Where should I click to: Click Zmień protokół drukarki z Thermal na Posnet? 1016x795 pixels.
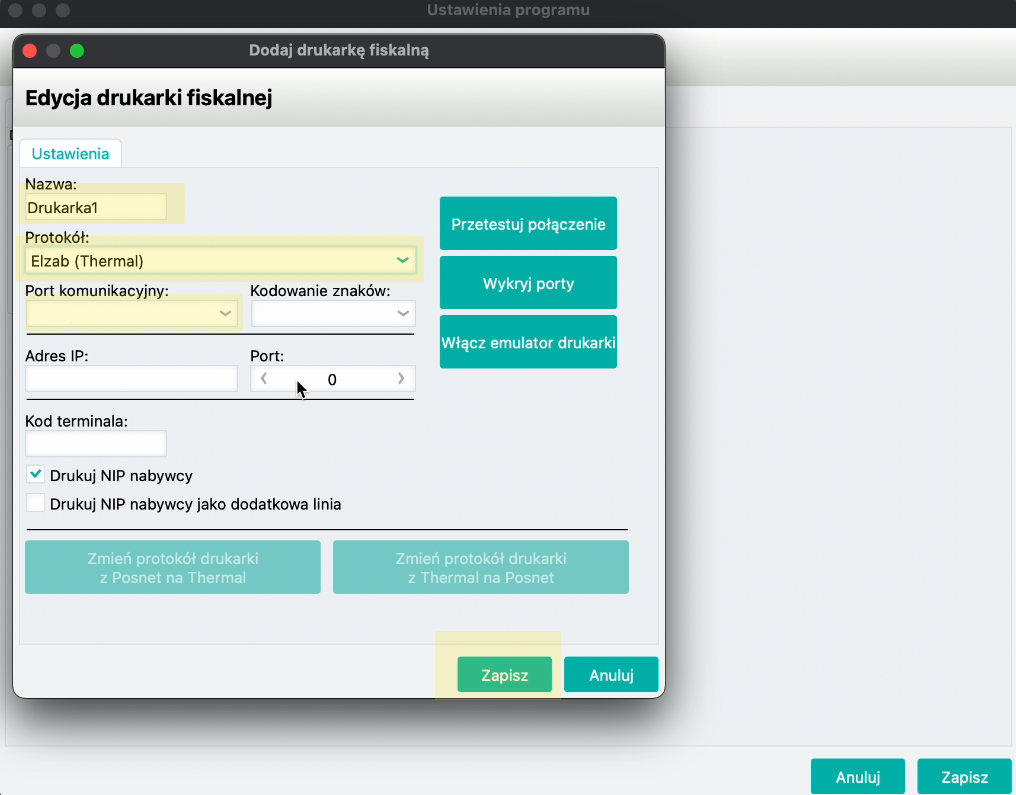coord(481,567)
